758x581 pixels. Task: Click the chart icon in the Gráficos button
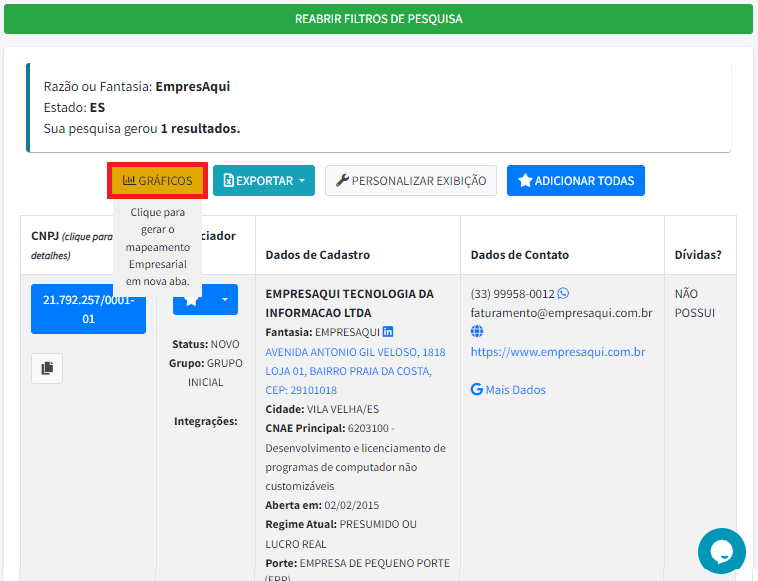(129, 181)
